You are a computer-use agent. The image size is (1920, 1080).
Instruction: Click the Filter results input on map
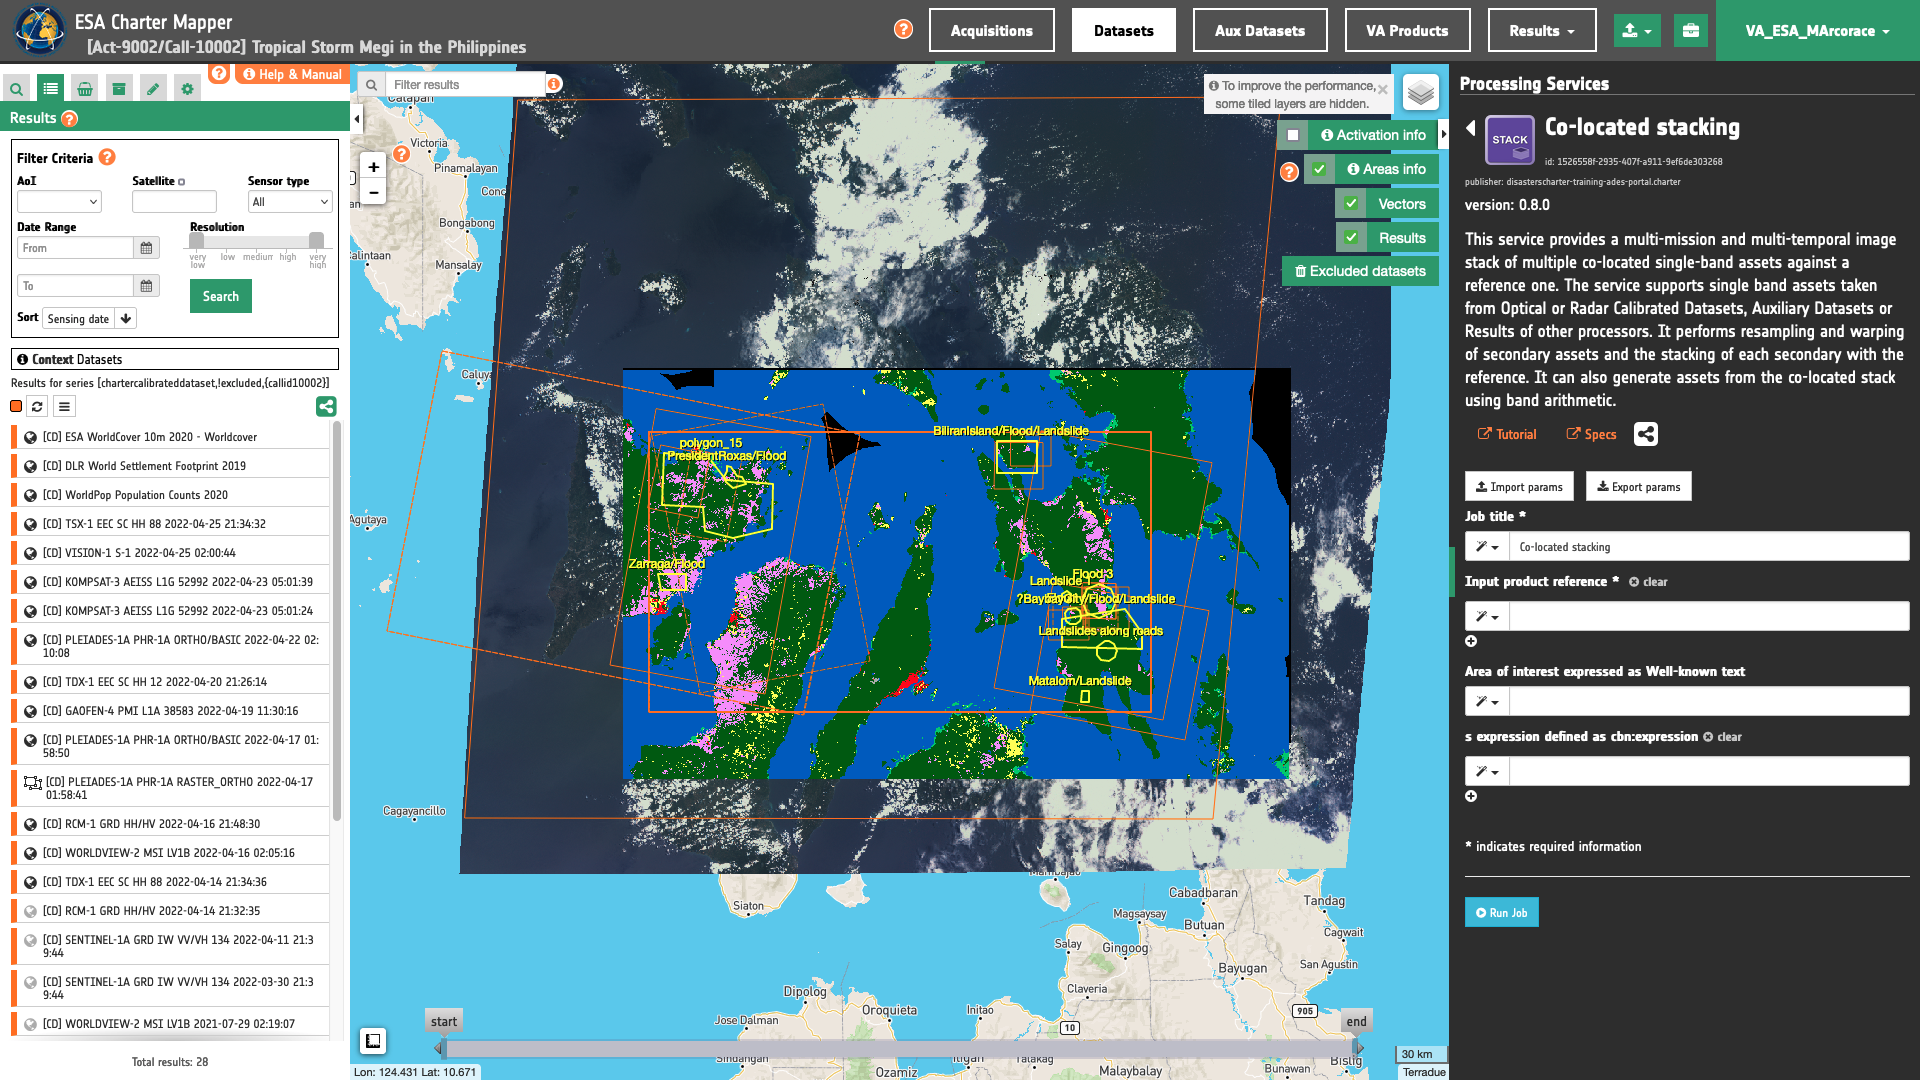click(x=467, y=85)
